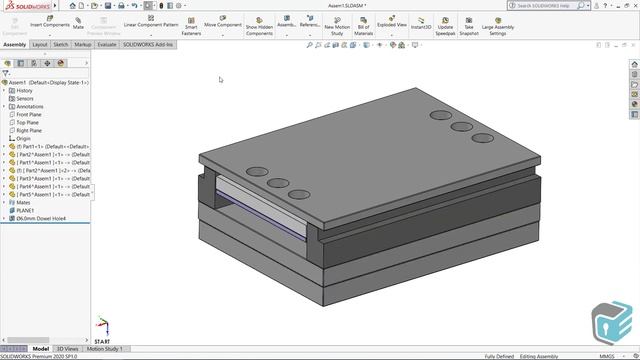Viewport: 640px width, 360px height.
Task: Open SOLIDWORKS Resources home icon in task pane
Action: coord(634,64)
